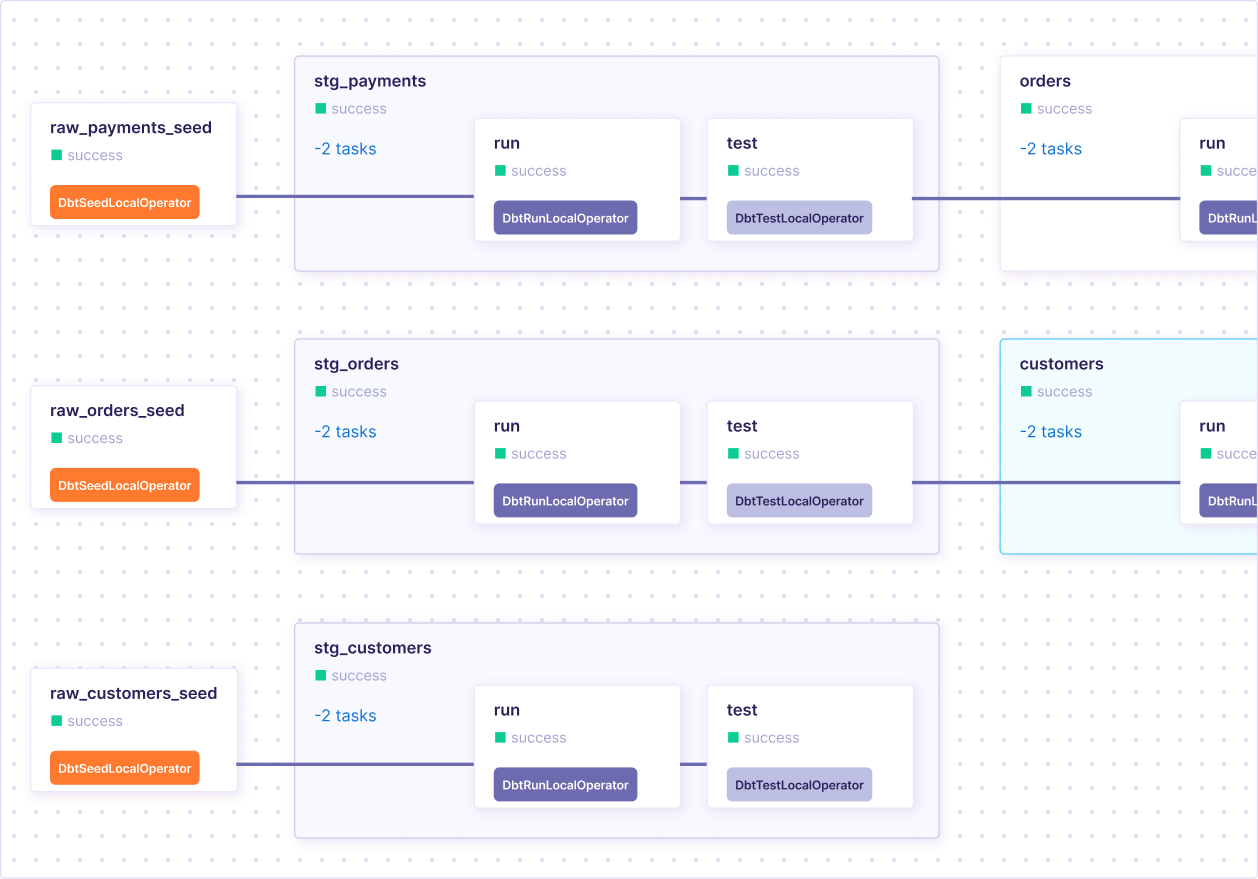
Task: Click the success icon under the orders group title
Action: [x=1025, y=109]
